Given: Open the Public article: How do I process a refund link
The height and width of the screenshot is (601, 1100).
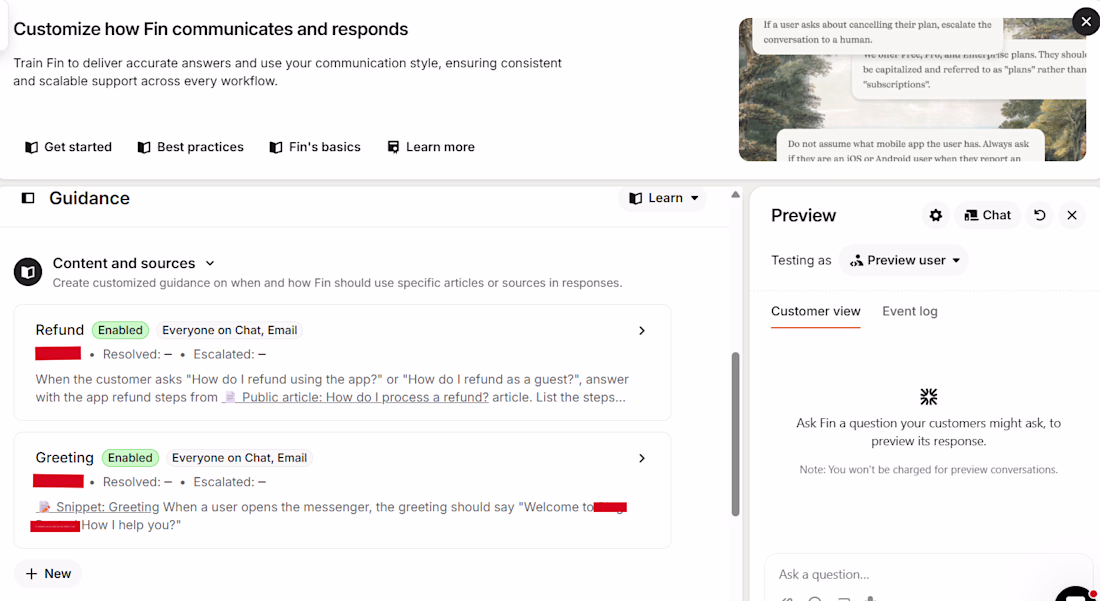Looking at the screenshot, I should (x=365, y=398).
